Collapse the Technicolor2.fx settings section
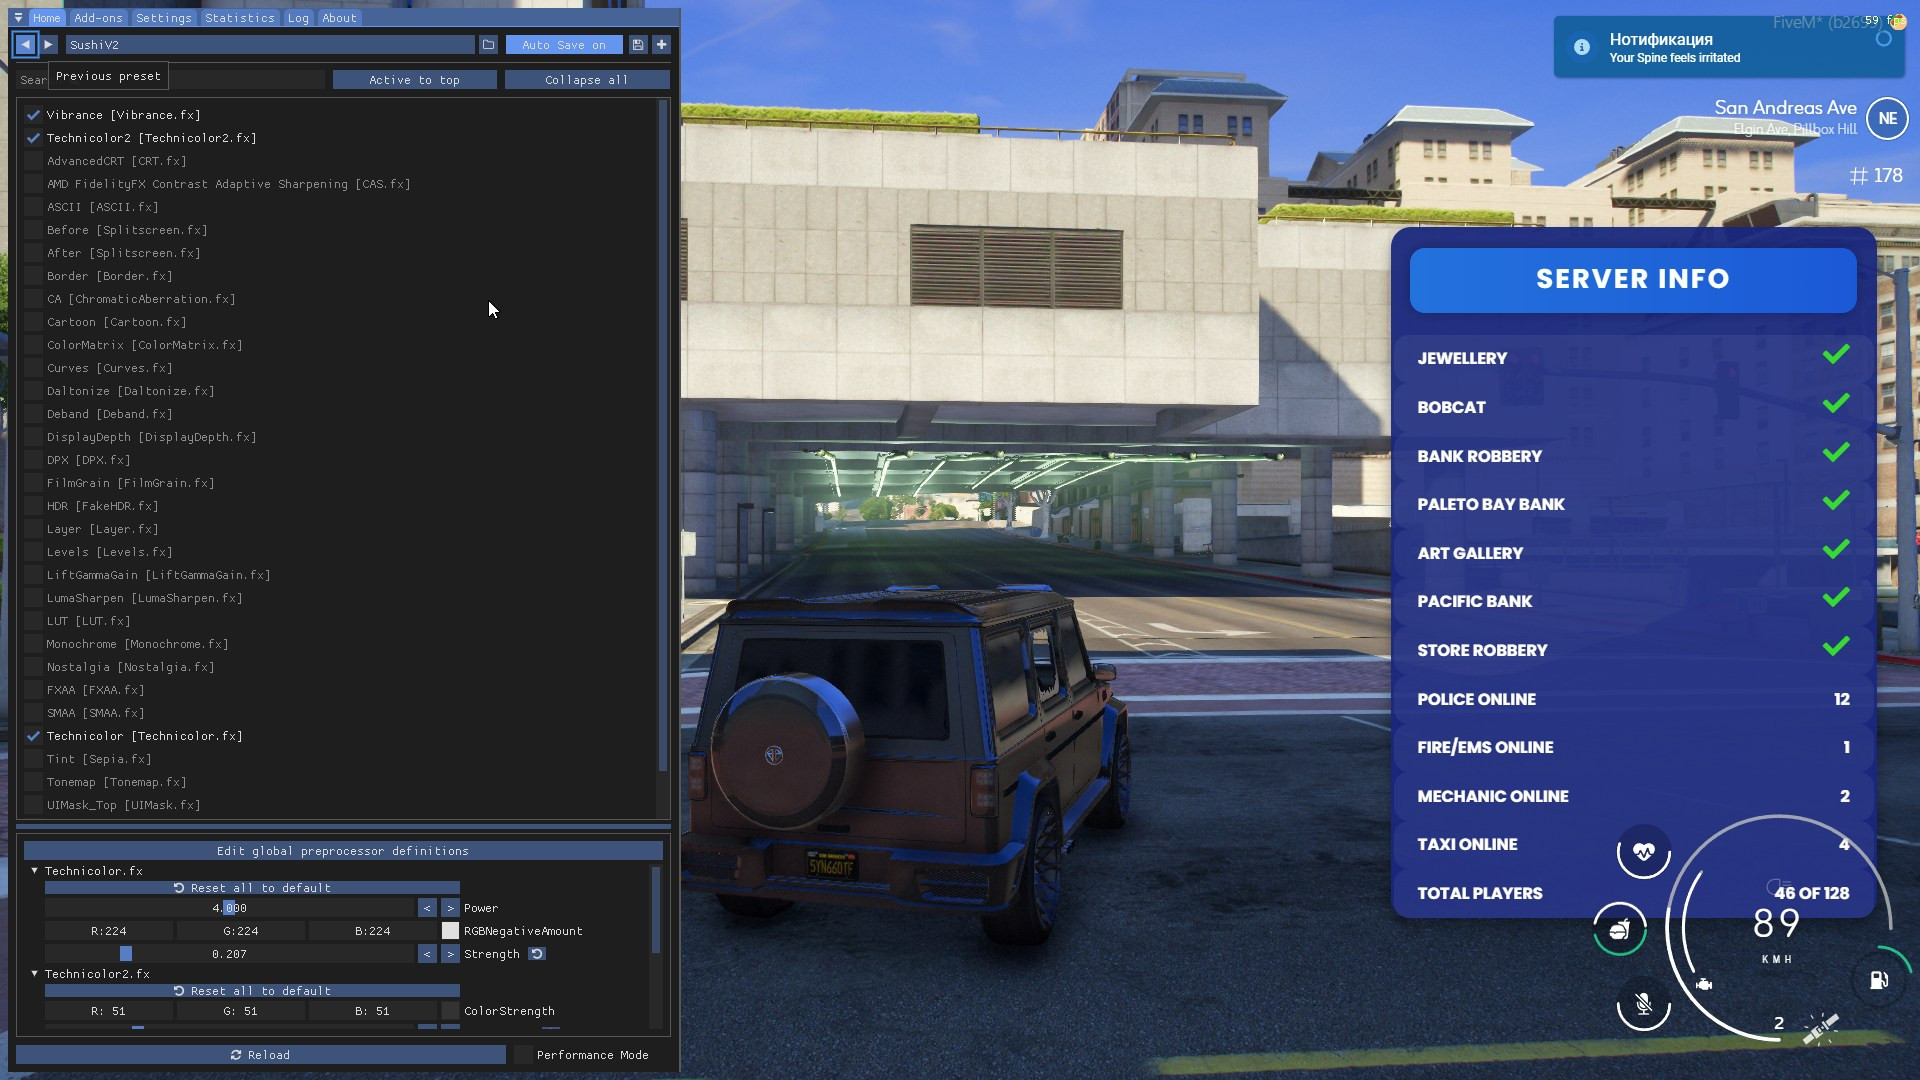 pos(34,974)
